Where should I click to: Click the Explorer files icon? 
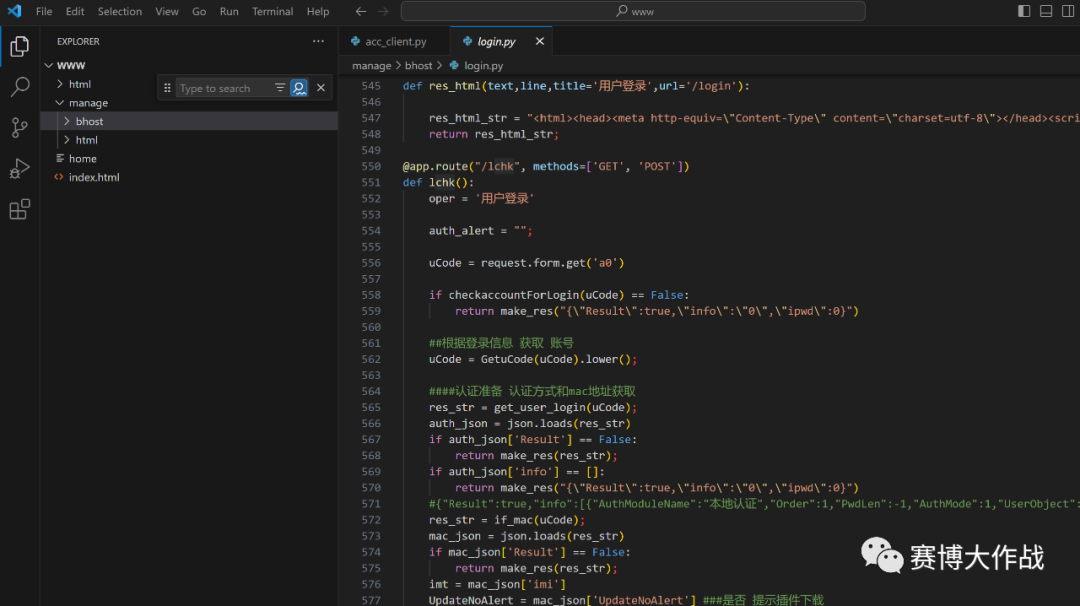(x=19, y=46)
